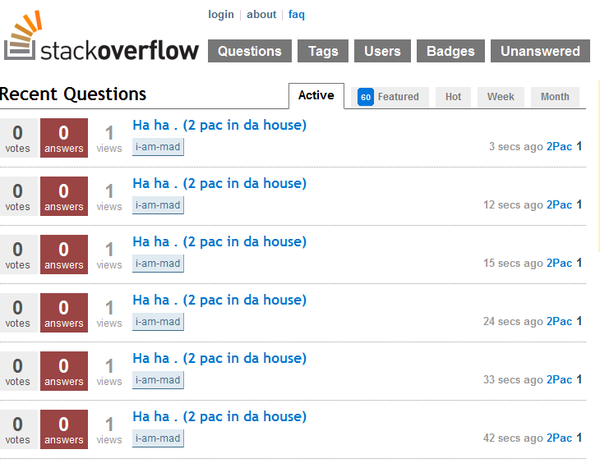Open 2Pac profile on 12 secs ago row
This screenshot has width=600, height=468.
[x=559, y=205]
